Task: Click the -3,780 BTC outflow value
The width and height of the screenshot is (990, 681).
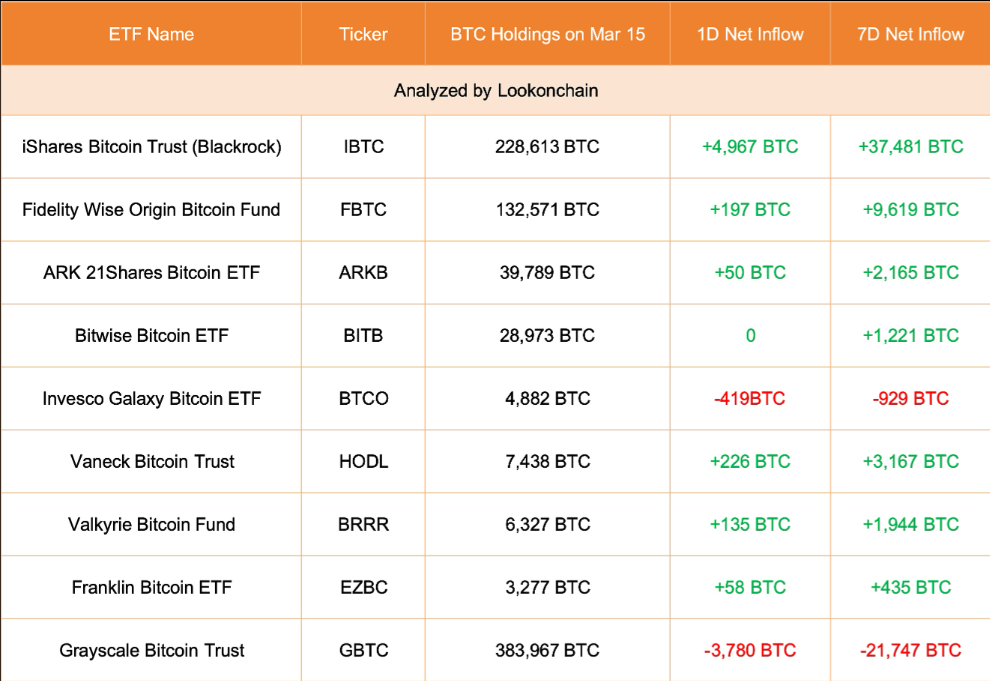Action: coord(750,651)
